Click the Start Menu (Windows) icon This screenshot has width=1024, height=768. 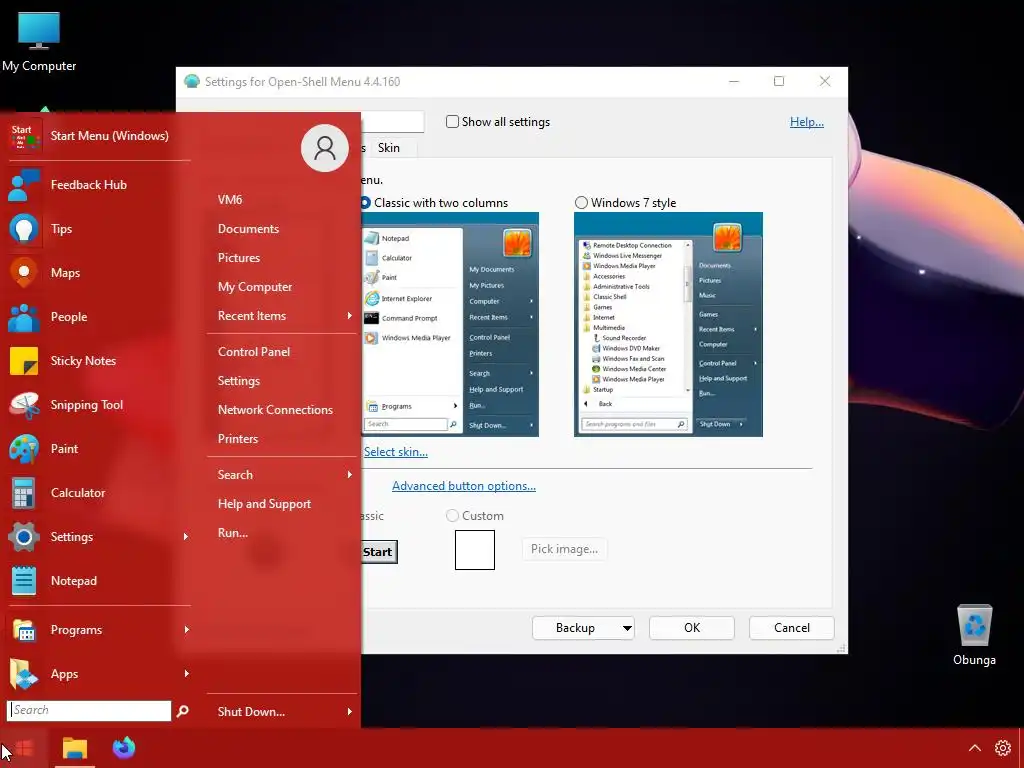pos(25,136)
